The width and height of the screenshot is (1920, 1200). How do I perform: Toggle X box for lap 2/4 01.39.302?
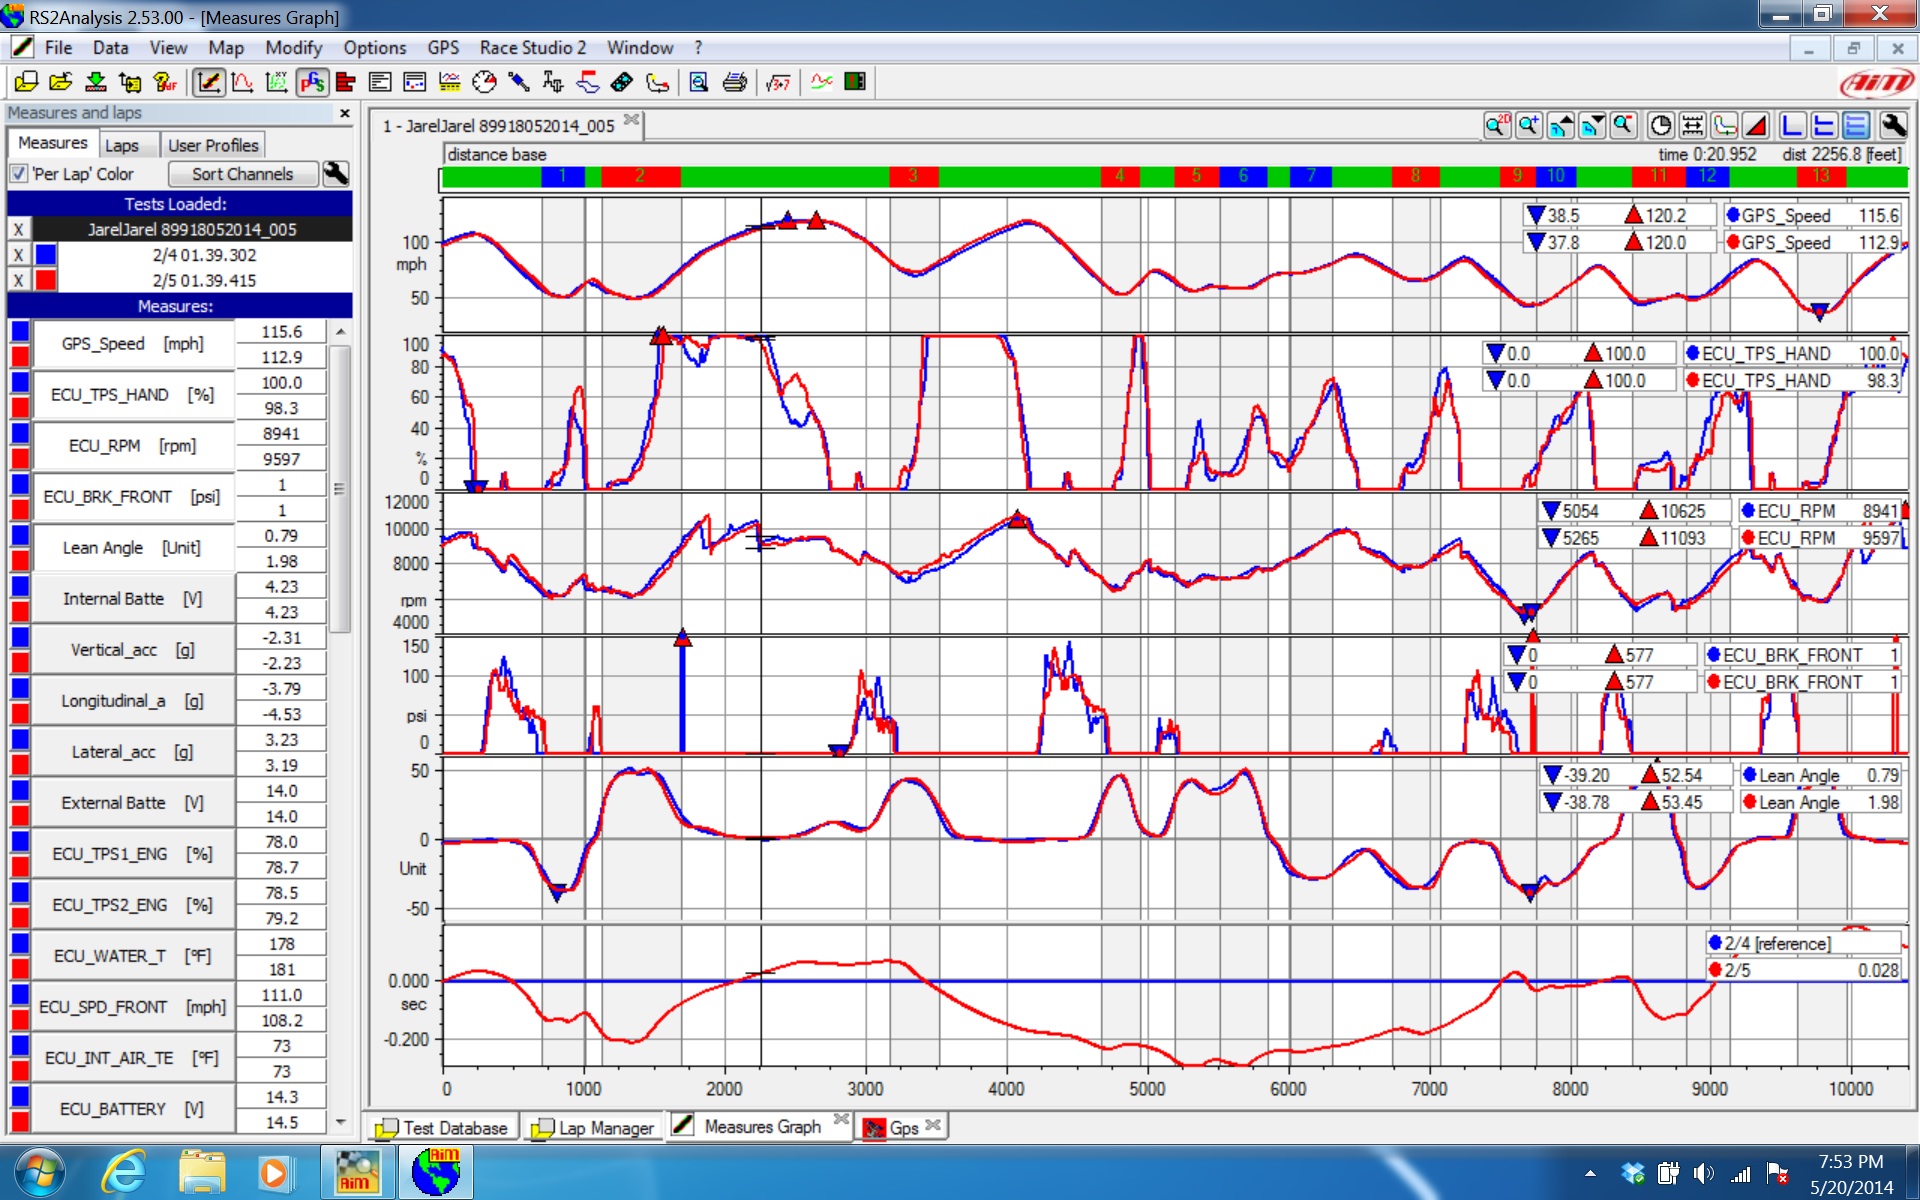(18, 255)
